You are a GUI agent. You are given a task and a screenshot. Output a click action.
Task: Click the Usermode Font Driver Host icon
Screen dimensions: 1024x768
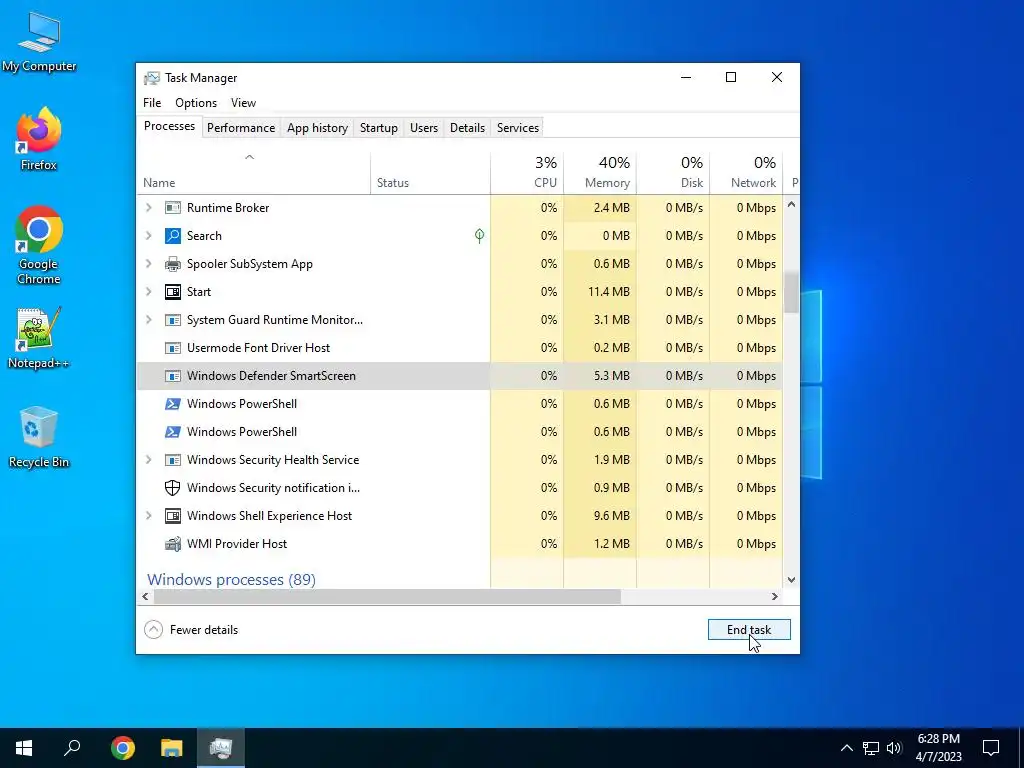(172, 348)
